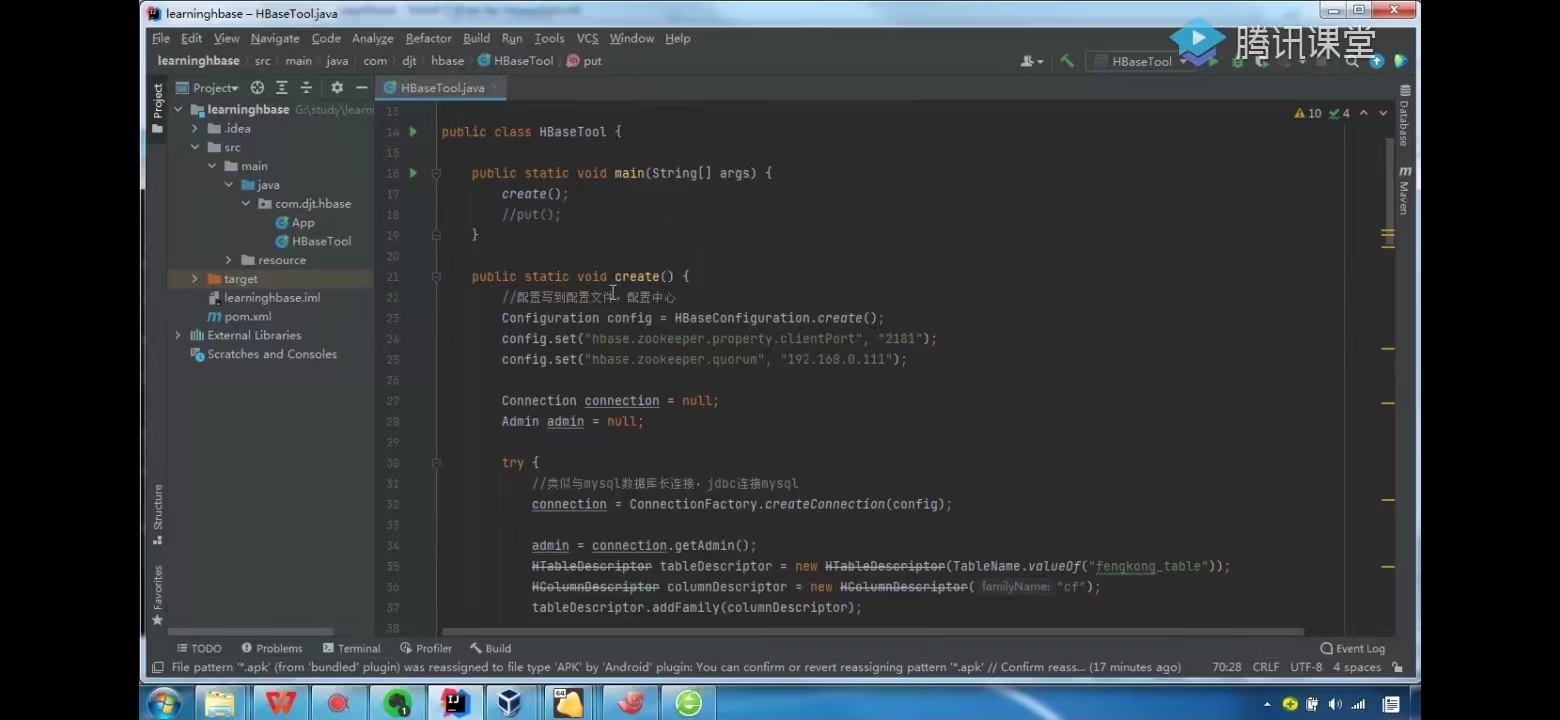Image resolution: width=1560 pixels, height=720 pixels.
Task: Go to previous highlighted error arrow
Action: point(1364,113)
